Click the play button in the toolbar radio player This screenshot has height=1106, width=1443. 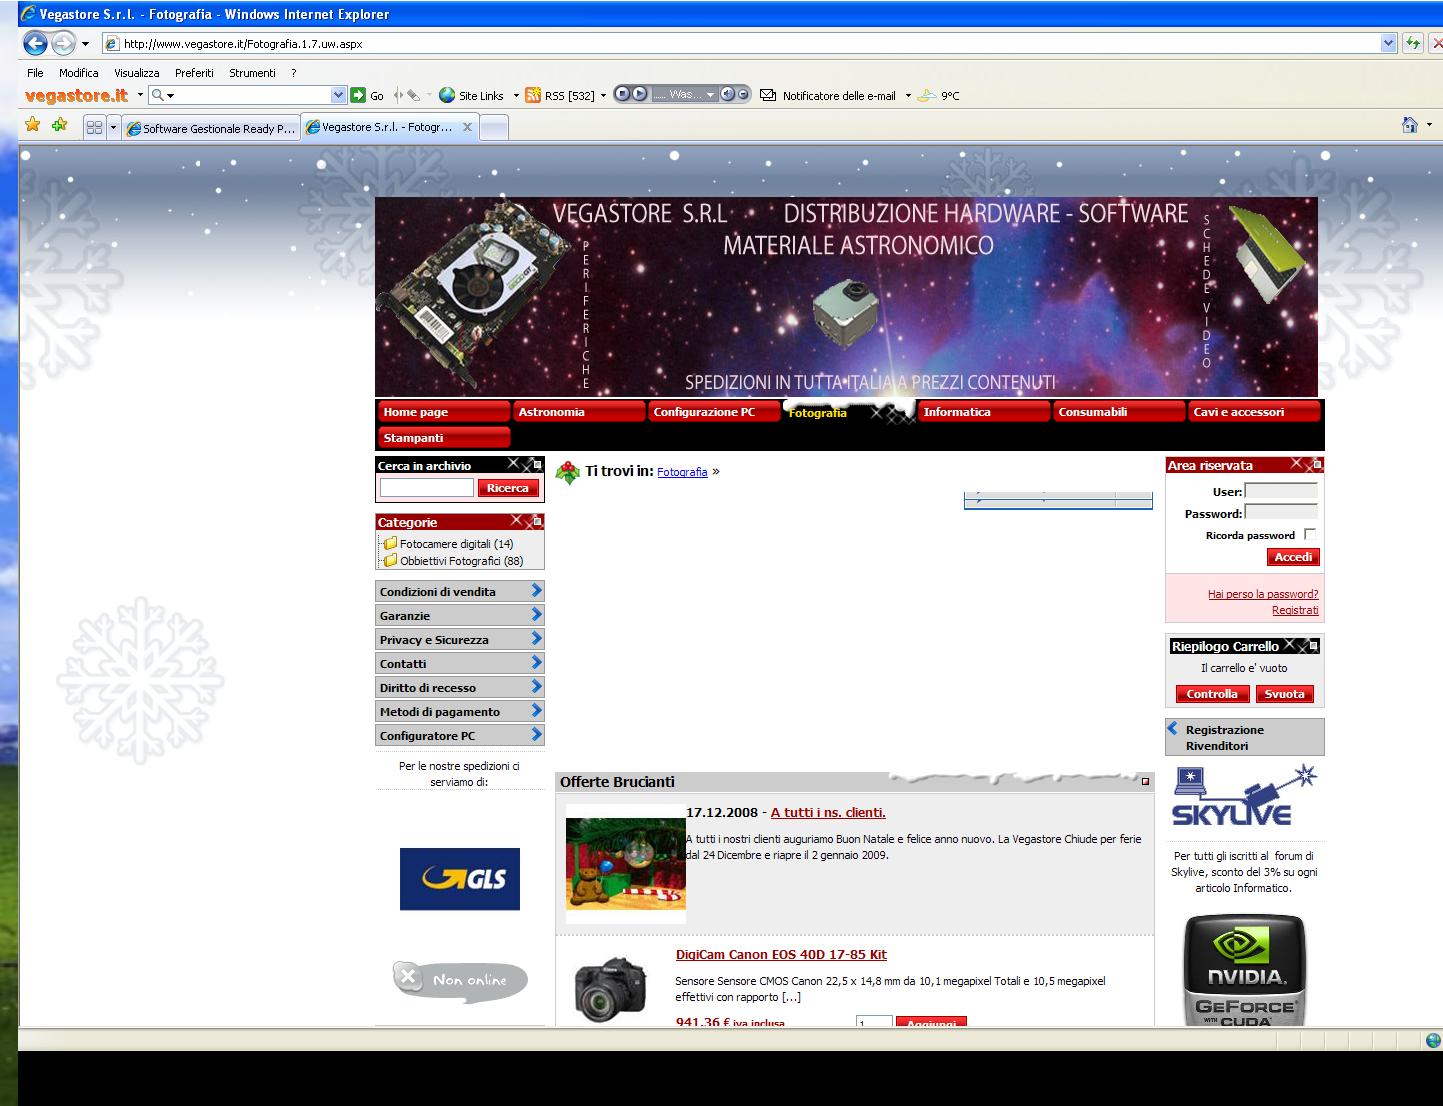click(x=640, y=94)
